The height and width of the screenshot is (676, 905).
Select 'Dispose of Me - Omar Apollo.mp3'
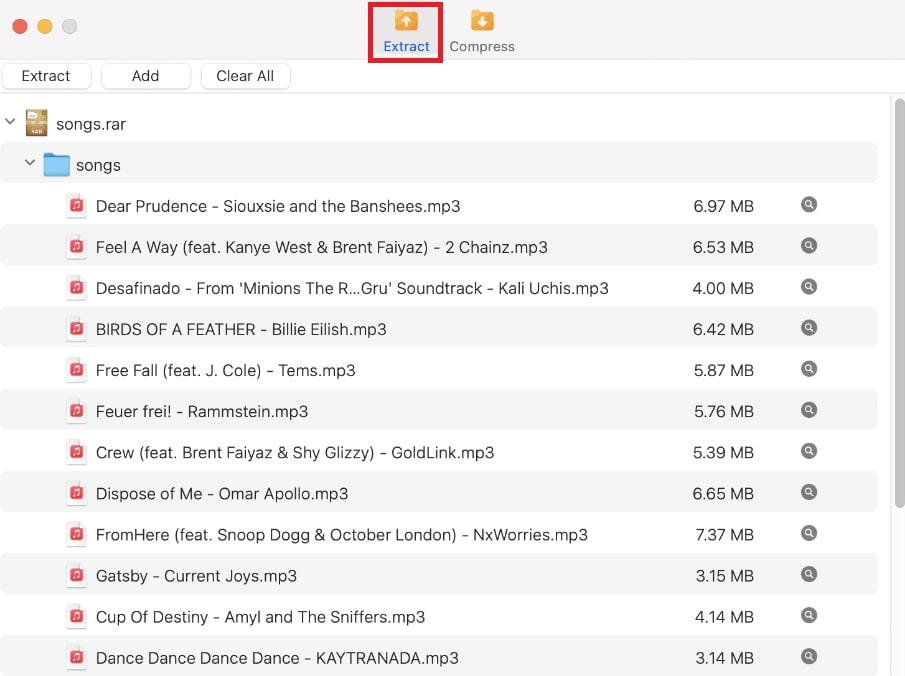point(222,494)
